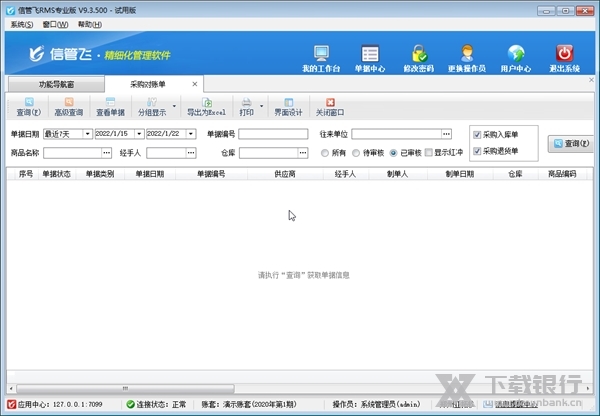Open end date 2022/1/22 picker arrow
600x416 pixels.
point(191,134)
